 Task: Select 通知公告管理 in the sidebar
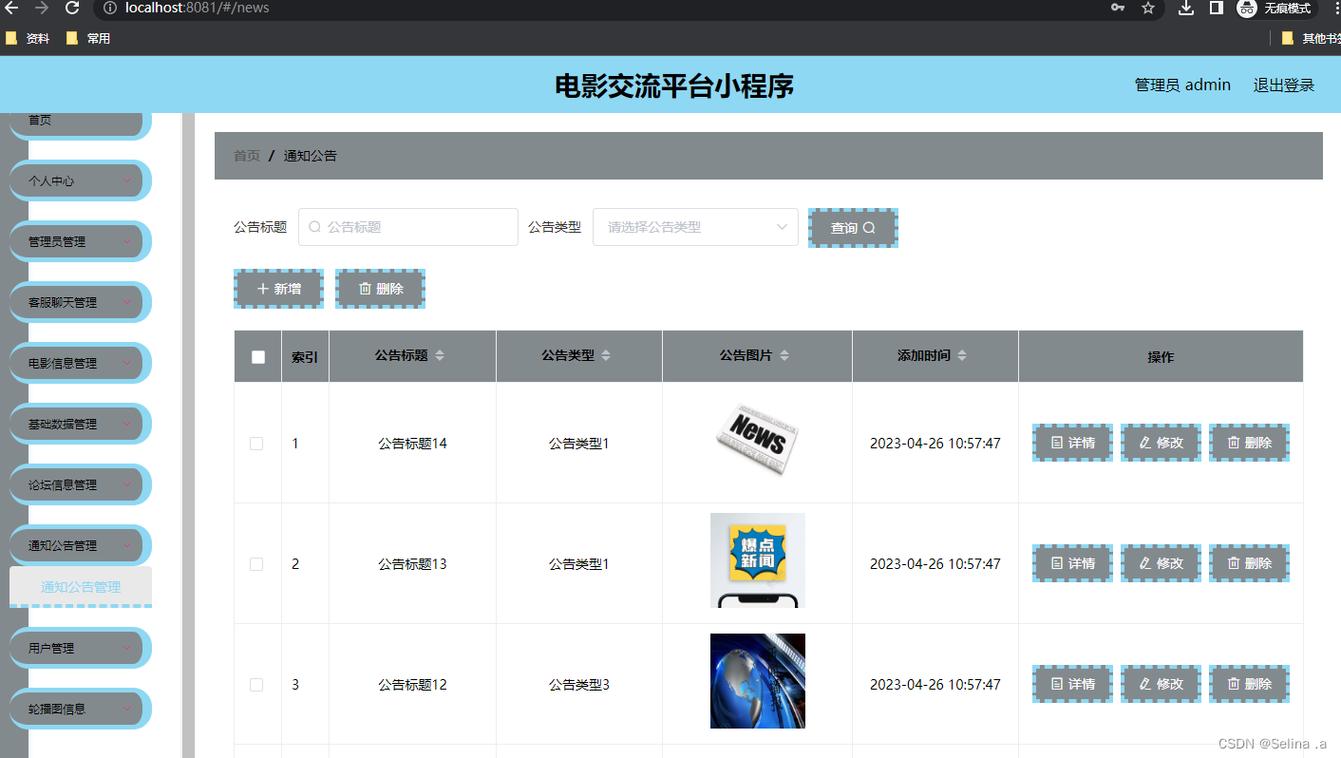[x=80, y=589]
